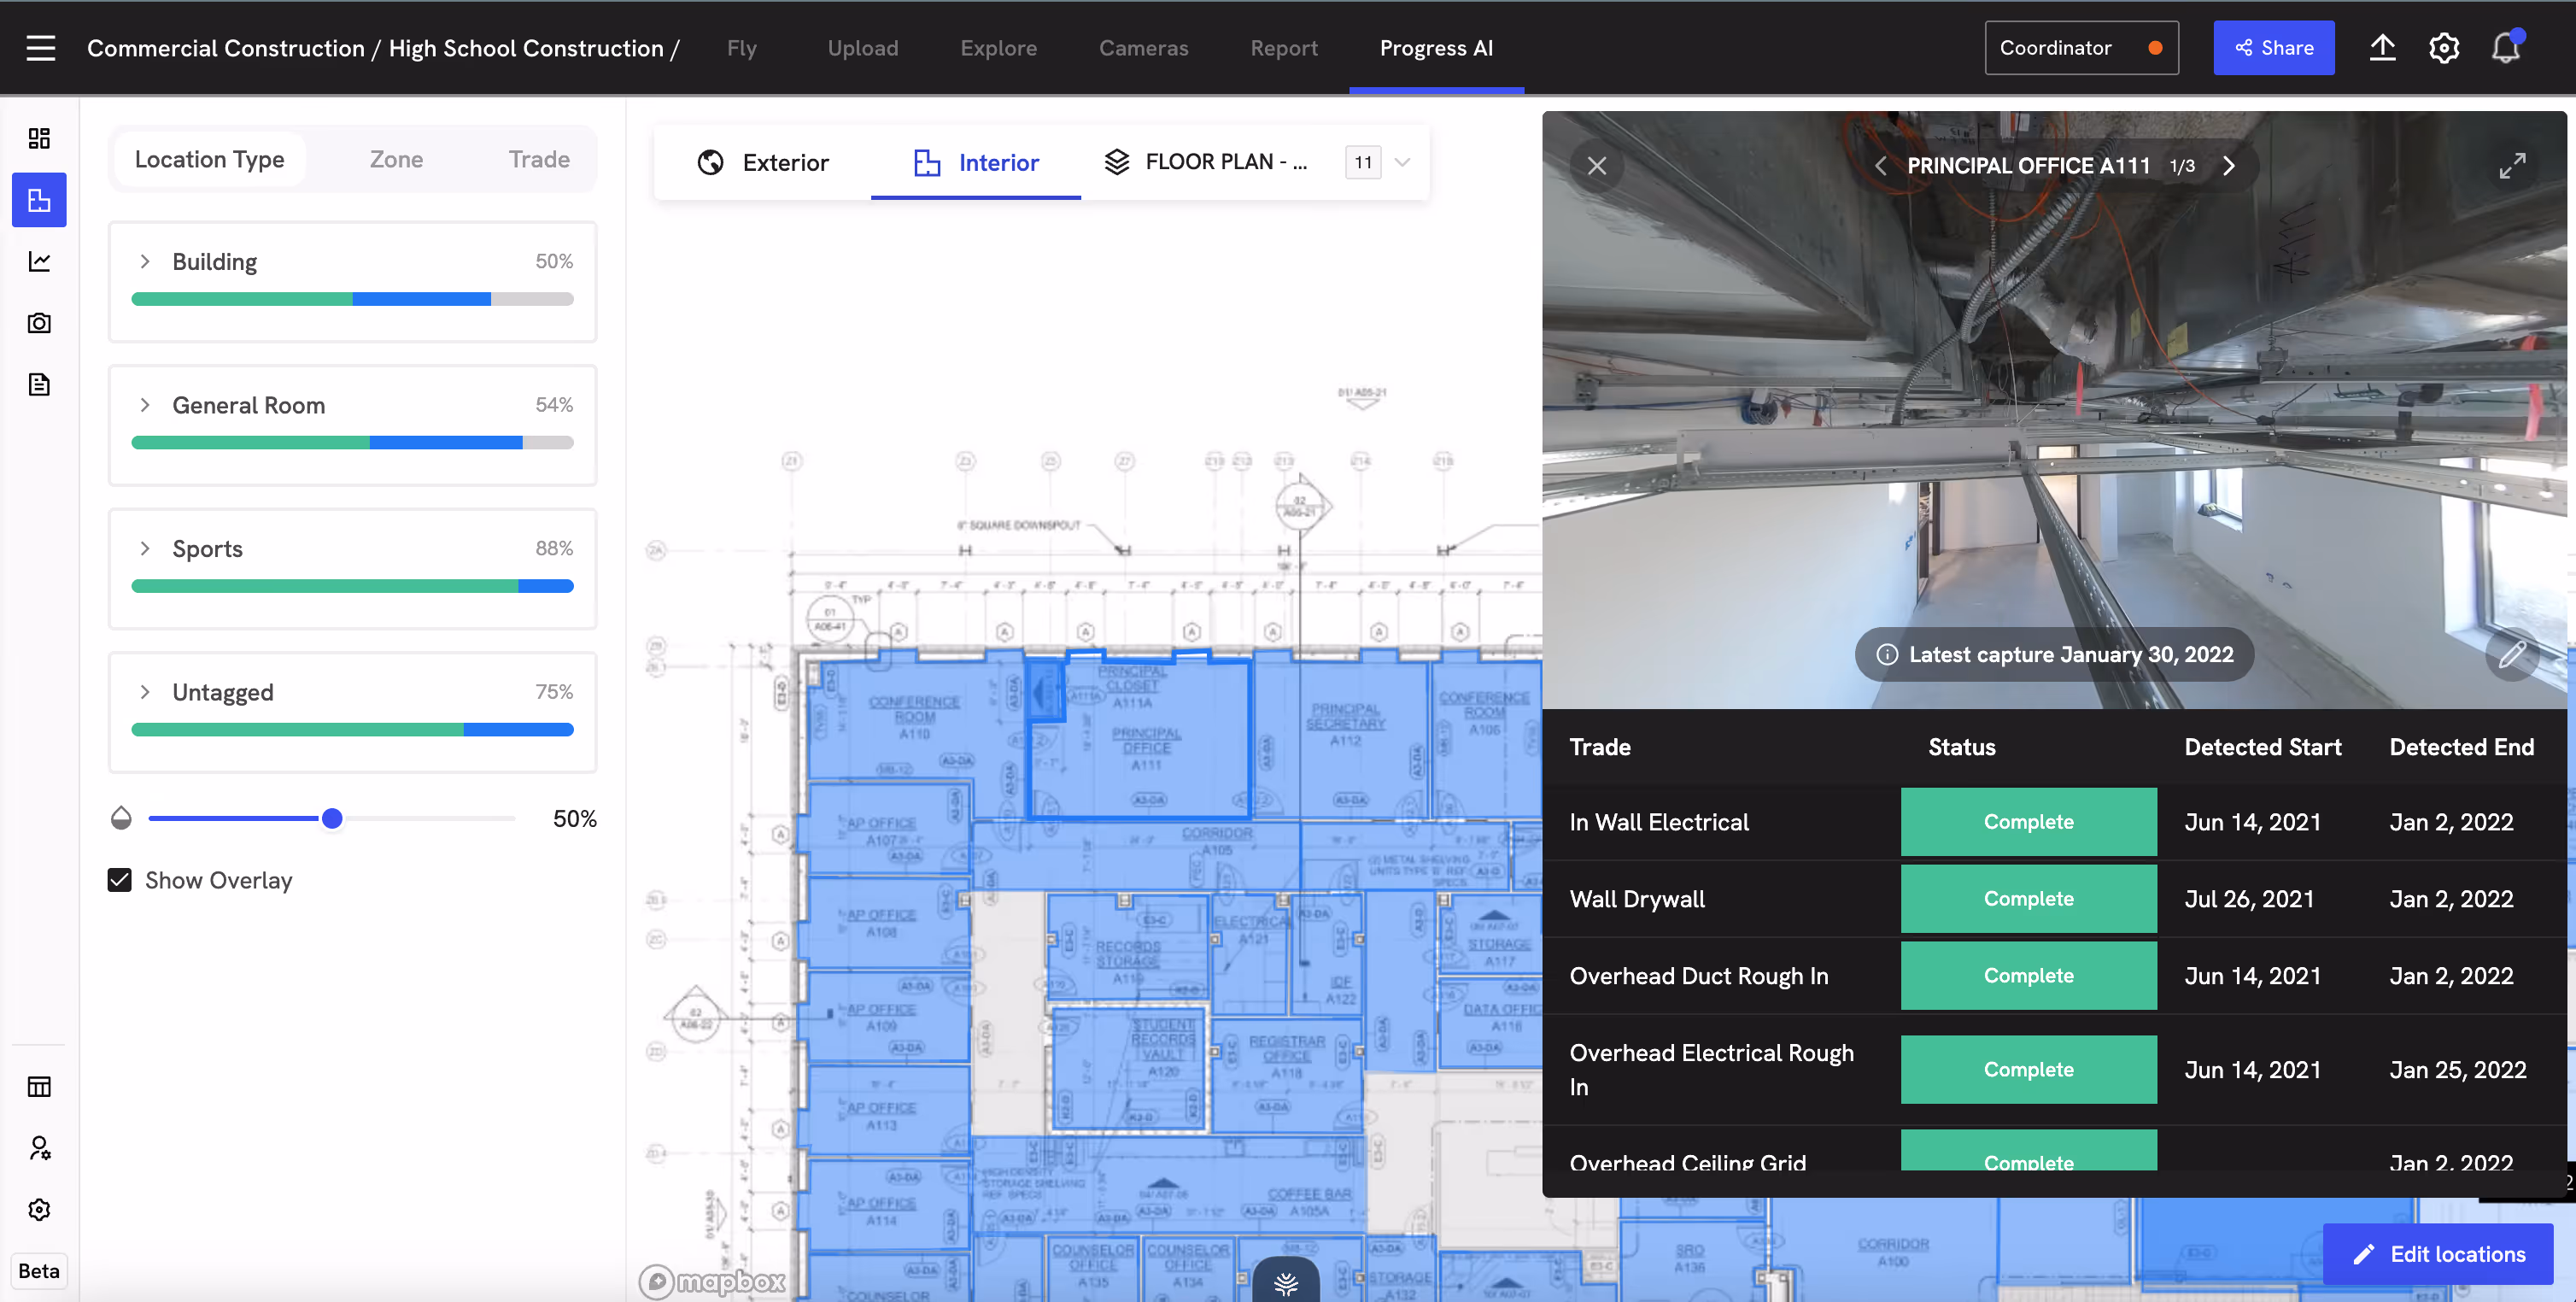This screenshot has width=2576, height=1302.
Task: Switch to Zone grouping
Action: tap(396, 159)
